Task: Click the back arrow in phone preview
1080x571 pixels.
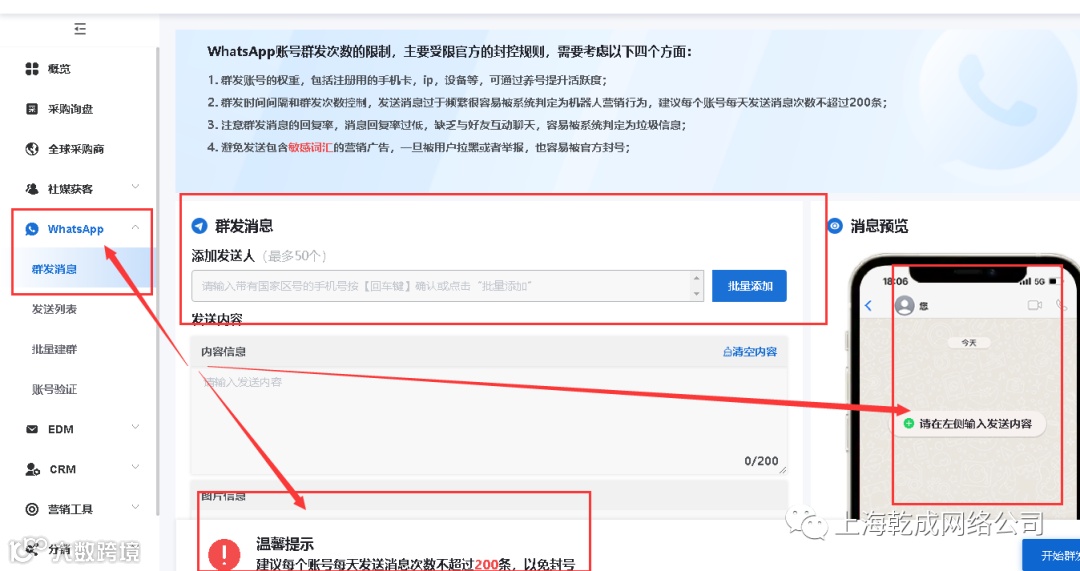Action: 869,305
